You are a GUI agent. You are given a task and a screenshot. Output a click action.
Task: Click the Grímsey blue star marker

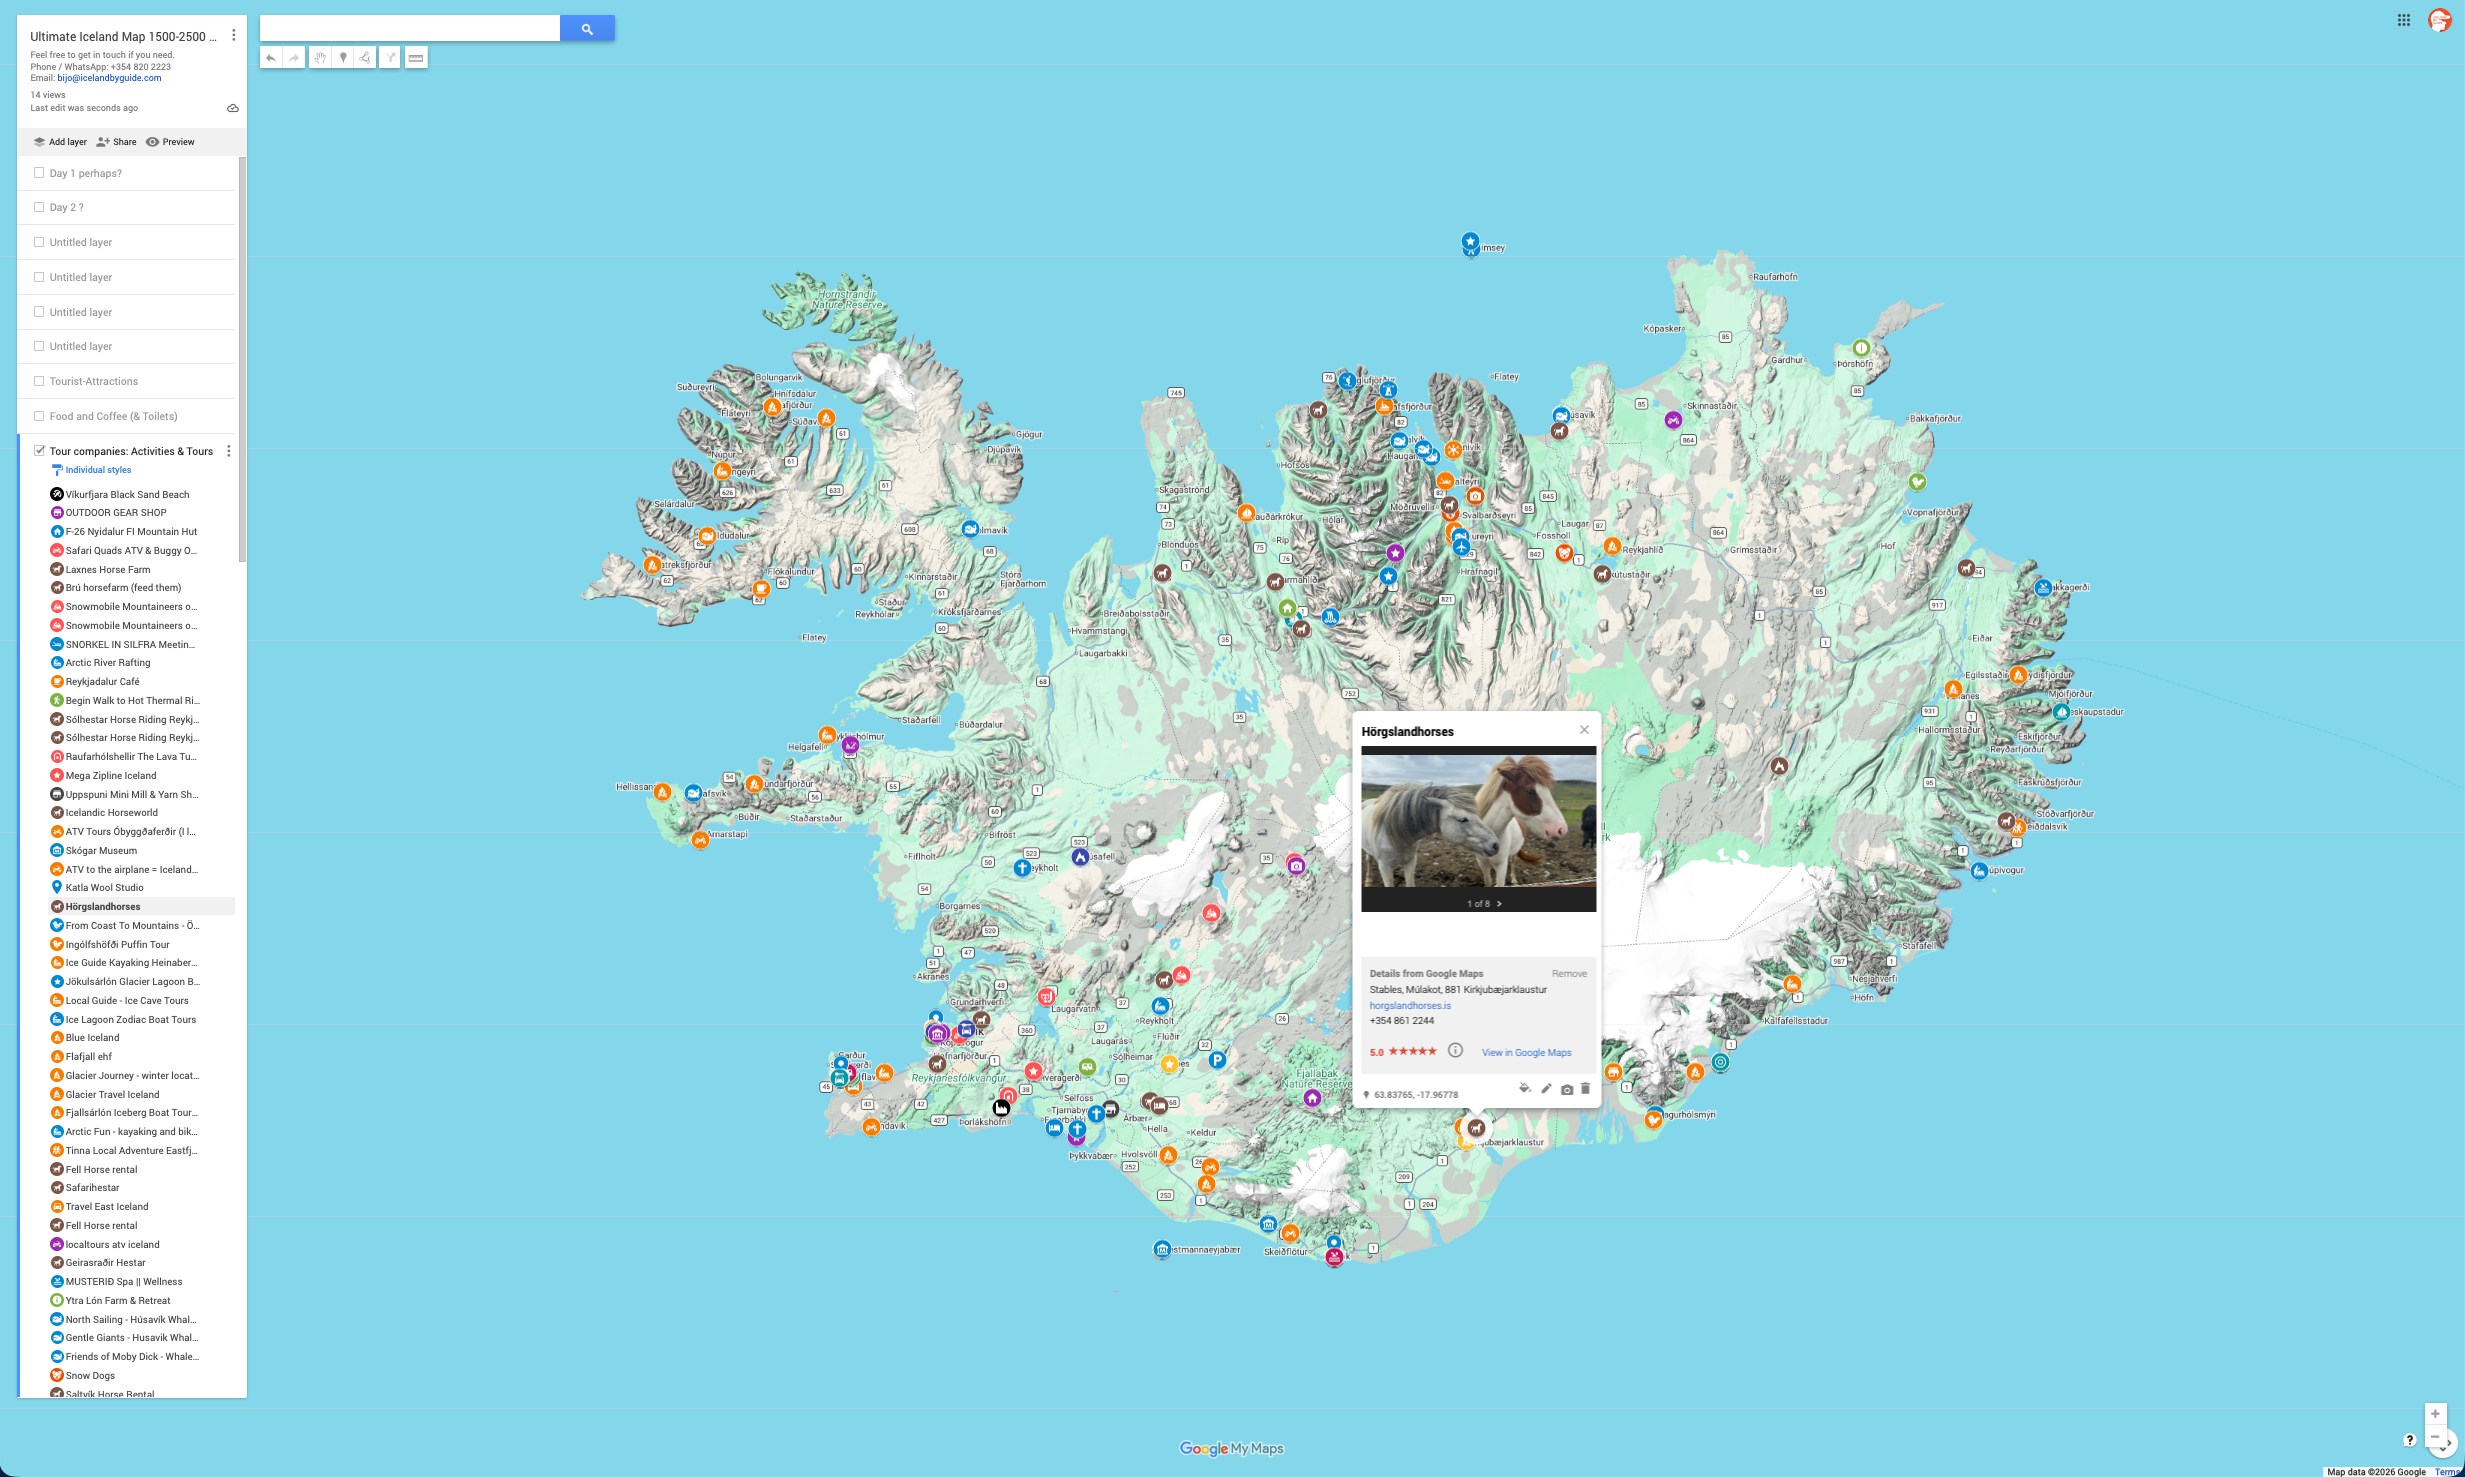(1470, 241)
